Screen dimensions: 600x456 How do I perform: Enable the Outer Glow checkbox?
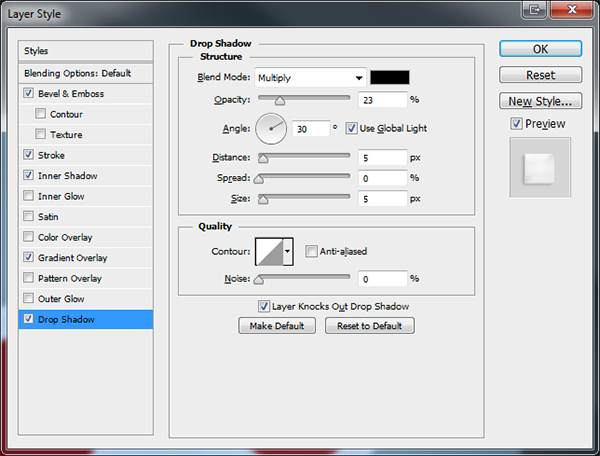28,298
